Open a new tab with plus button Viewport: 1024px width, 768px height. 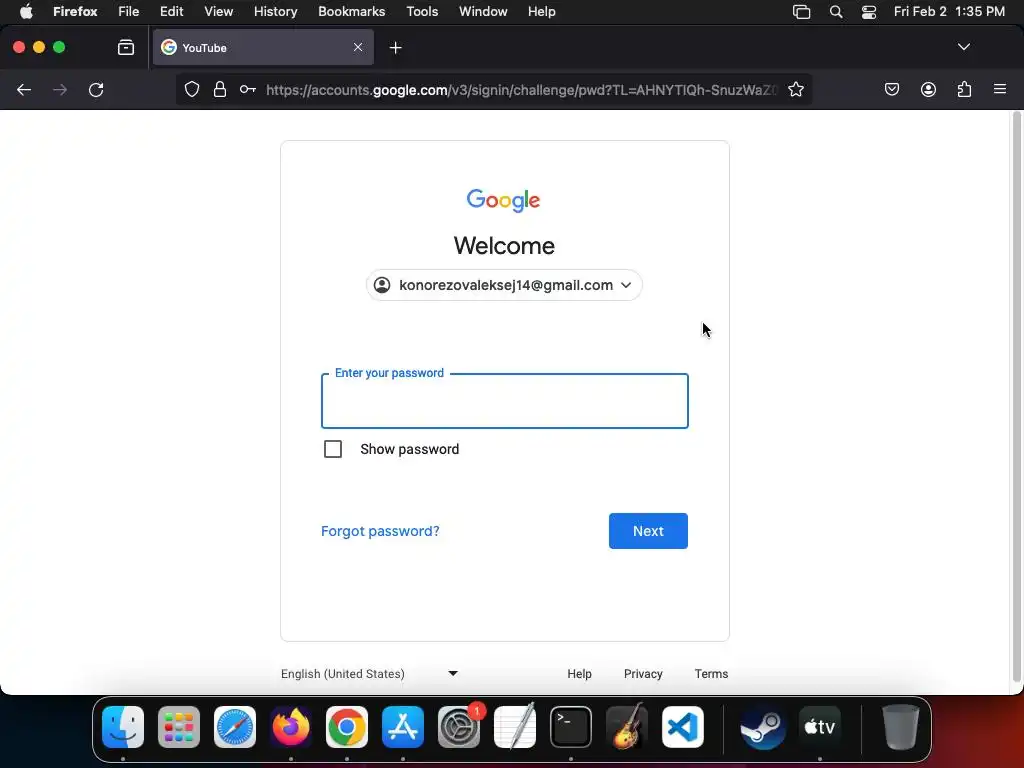[x=395, y=48]
